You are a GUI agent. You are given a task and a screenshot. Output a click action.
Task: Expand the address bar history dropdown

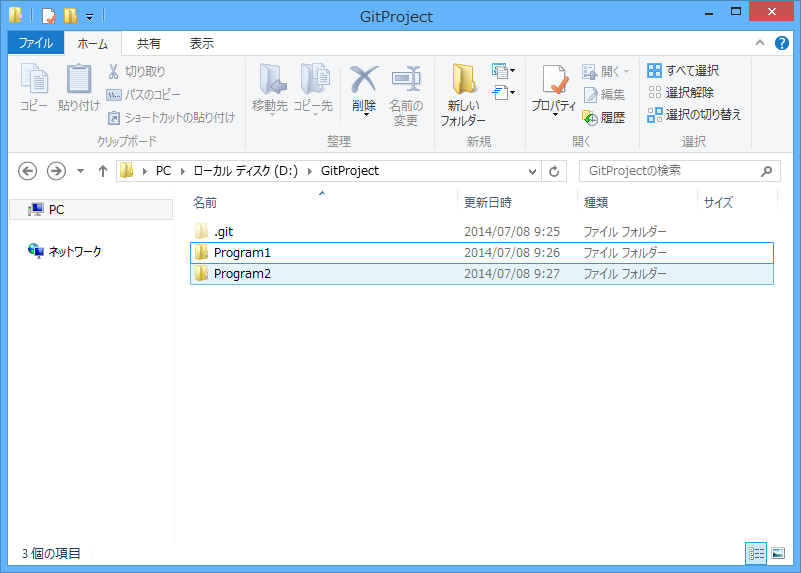click(x=531, y=171)
